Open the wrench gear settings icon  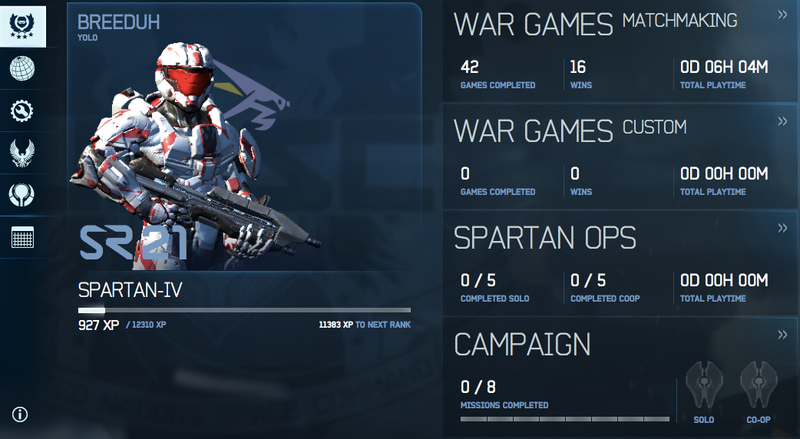[22, 111]
